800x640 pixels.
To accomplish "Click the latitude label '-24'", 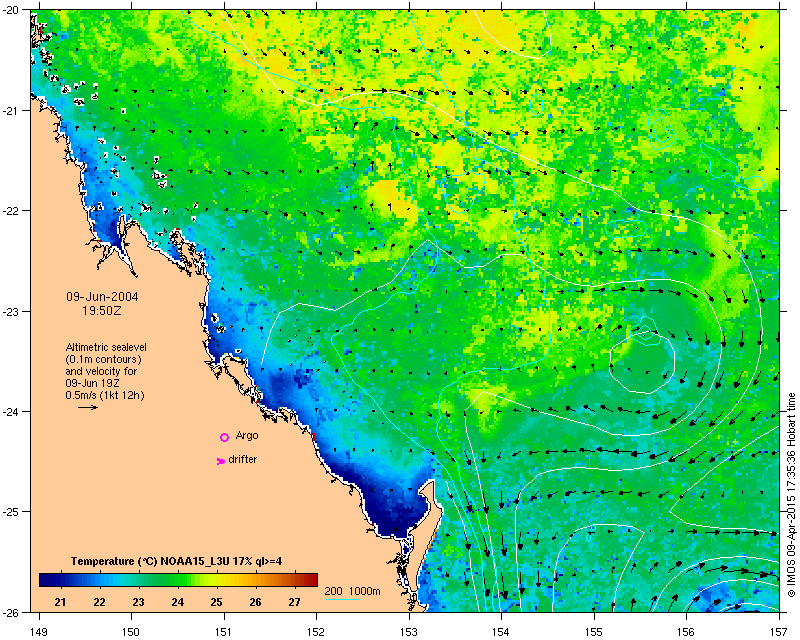I will click(13, 411).
